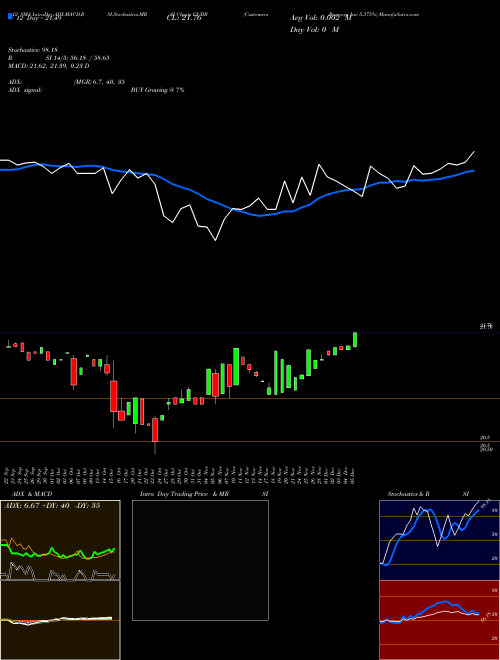Screen dimensions: 500x660
Task: Click the 20.5 price axis label
Action: (484, 438)
